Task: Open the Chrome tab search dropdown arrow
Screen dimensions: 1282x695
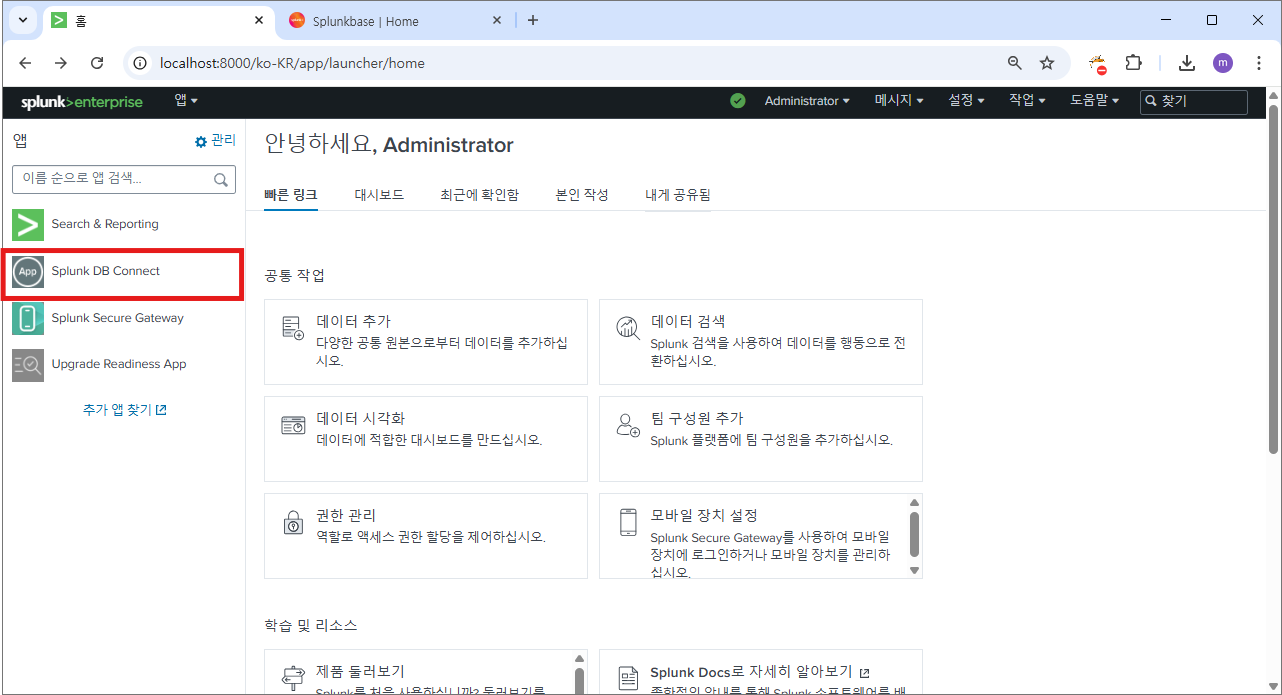Action: (22, 20)
